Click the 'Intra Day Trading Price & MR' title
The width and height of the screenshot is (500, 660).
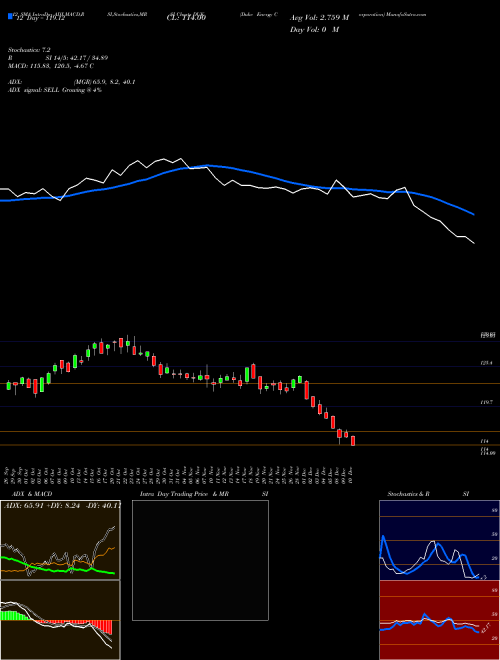[x=184, y=494]
